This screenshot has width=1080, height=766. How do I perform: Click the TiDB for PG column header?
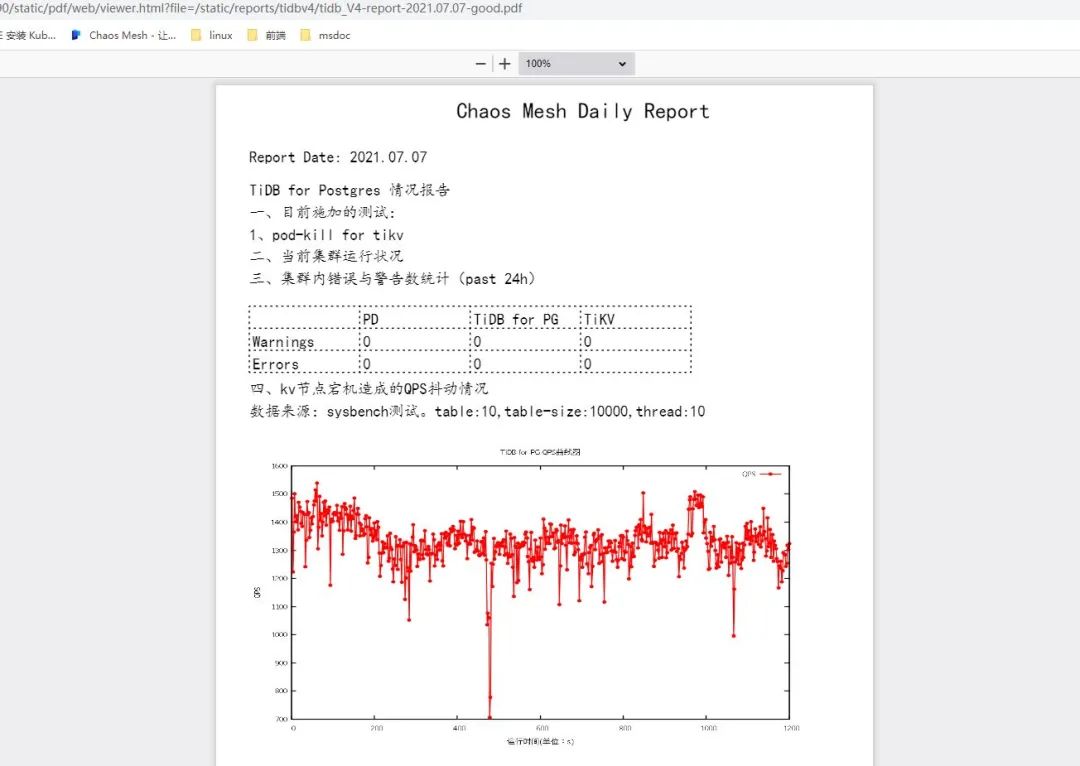(x=526, y=319)
